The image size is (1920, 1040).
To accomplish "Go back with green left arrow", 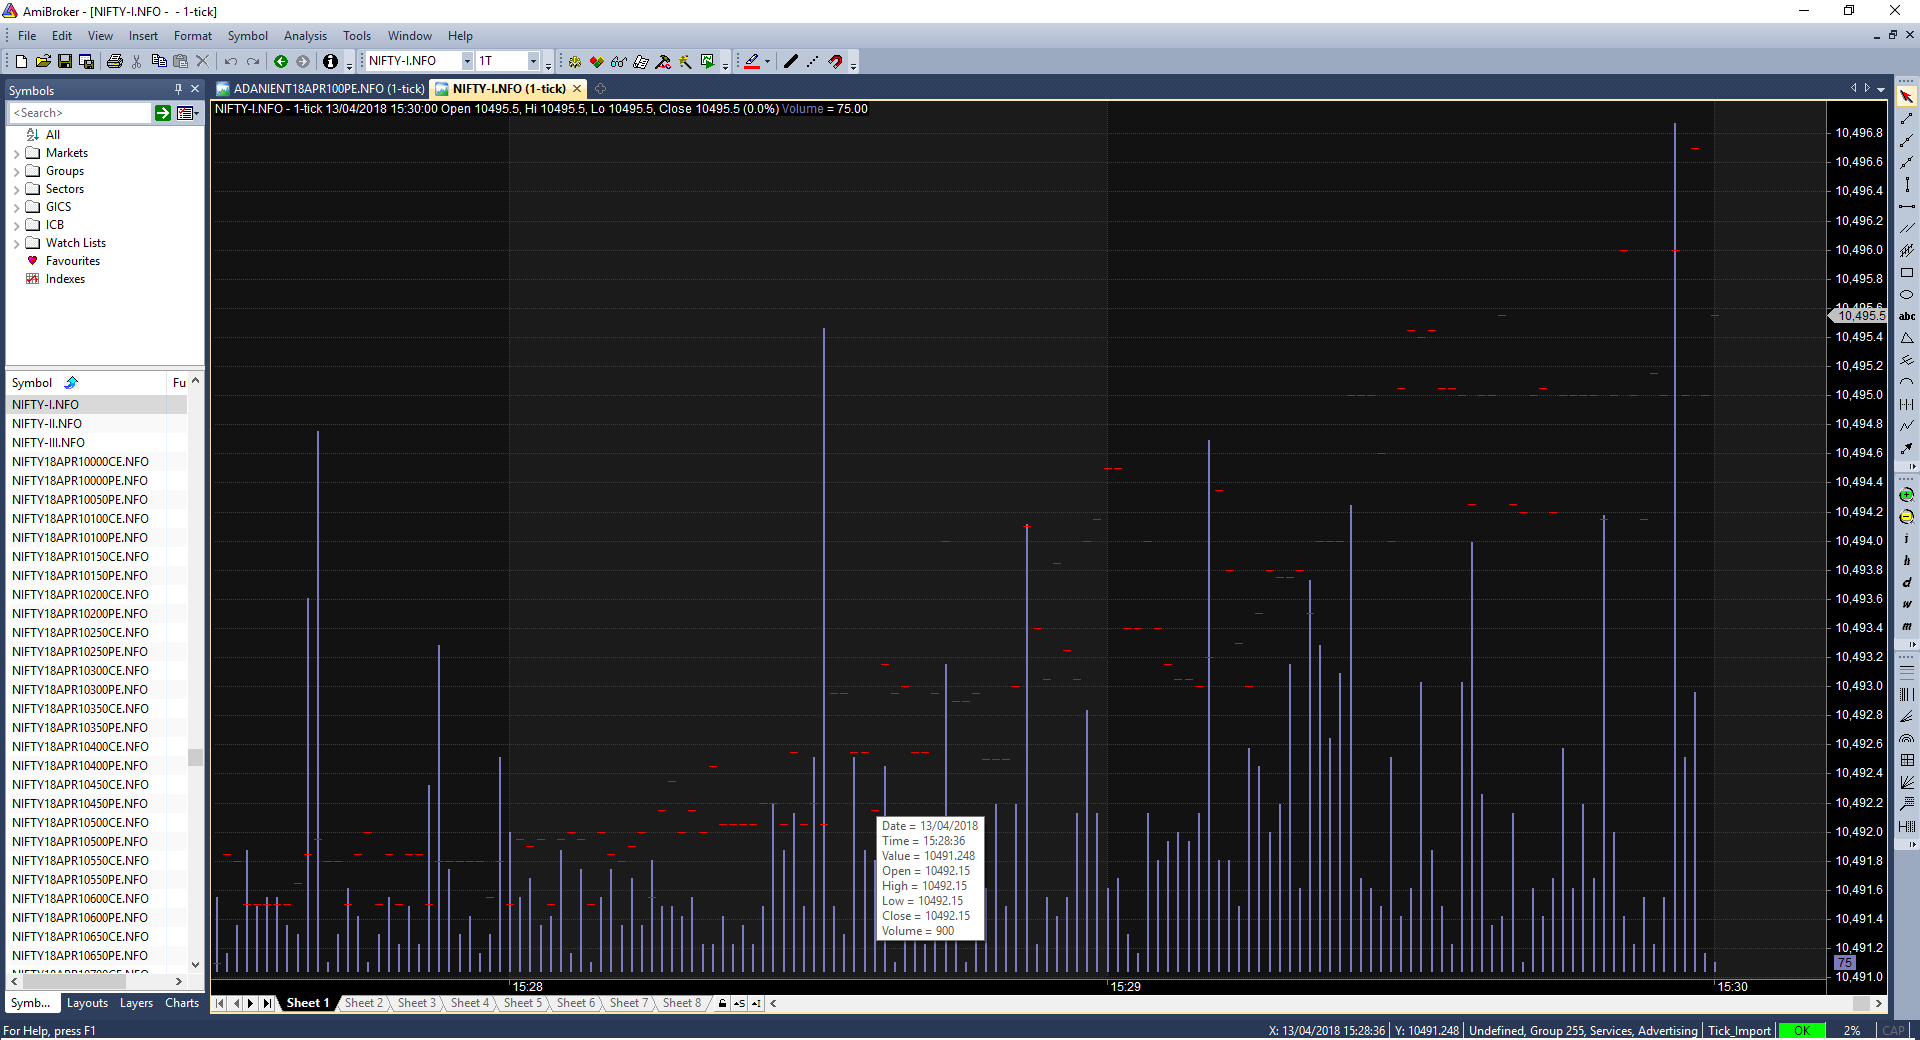I will 281,62.
